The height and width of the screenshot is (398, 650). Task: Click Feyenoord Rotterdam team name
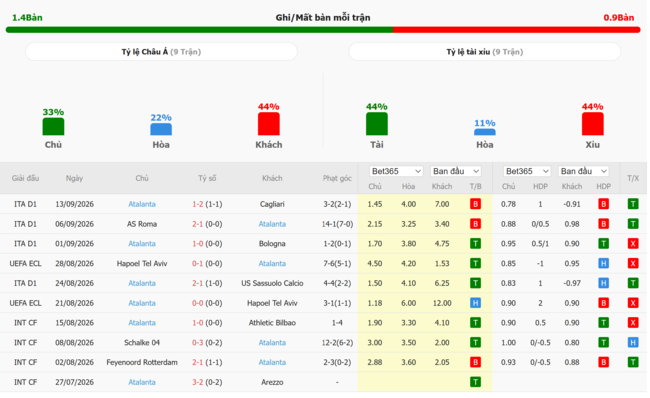coord(142,362)
